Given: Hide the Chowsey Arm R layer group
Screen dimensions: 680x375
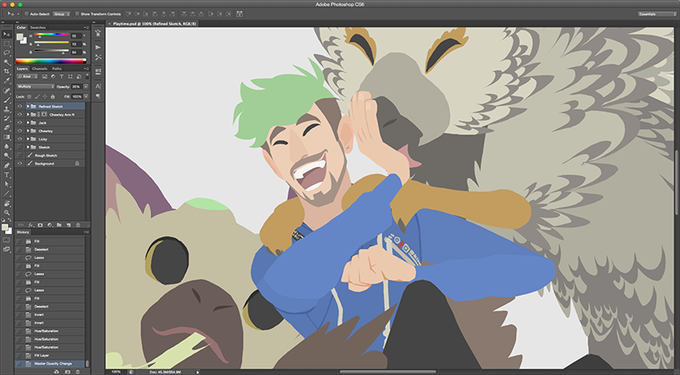Looking at the screenshot, I should [20, 114].
